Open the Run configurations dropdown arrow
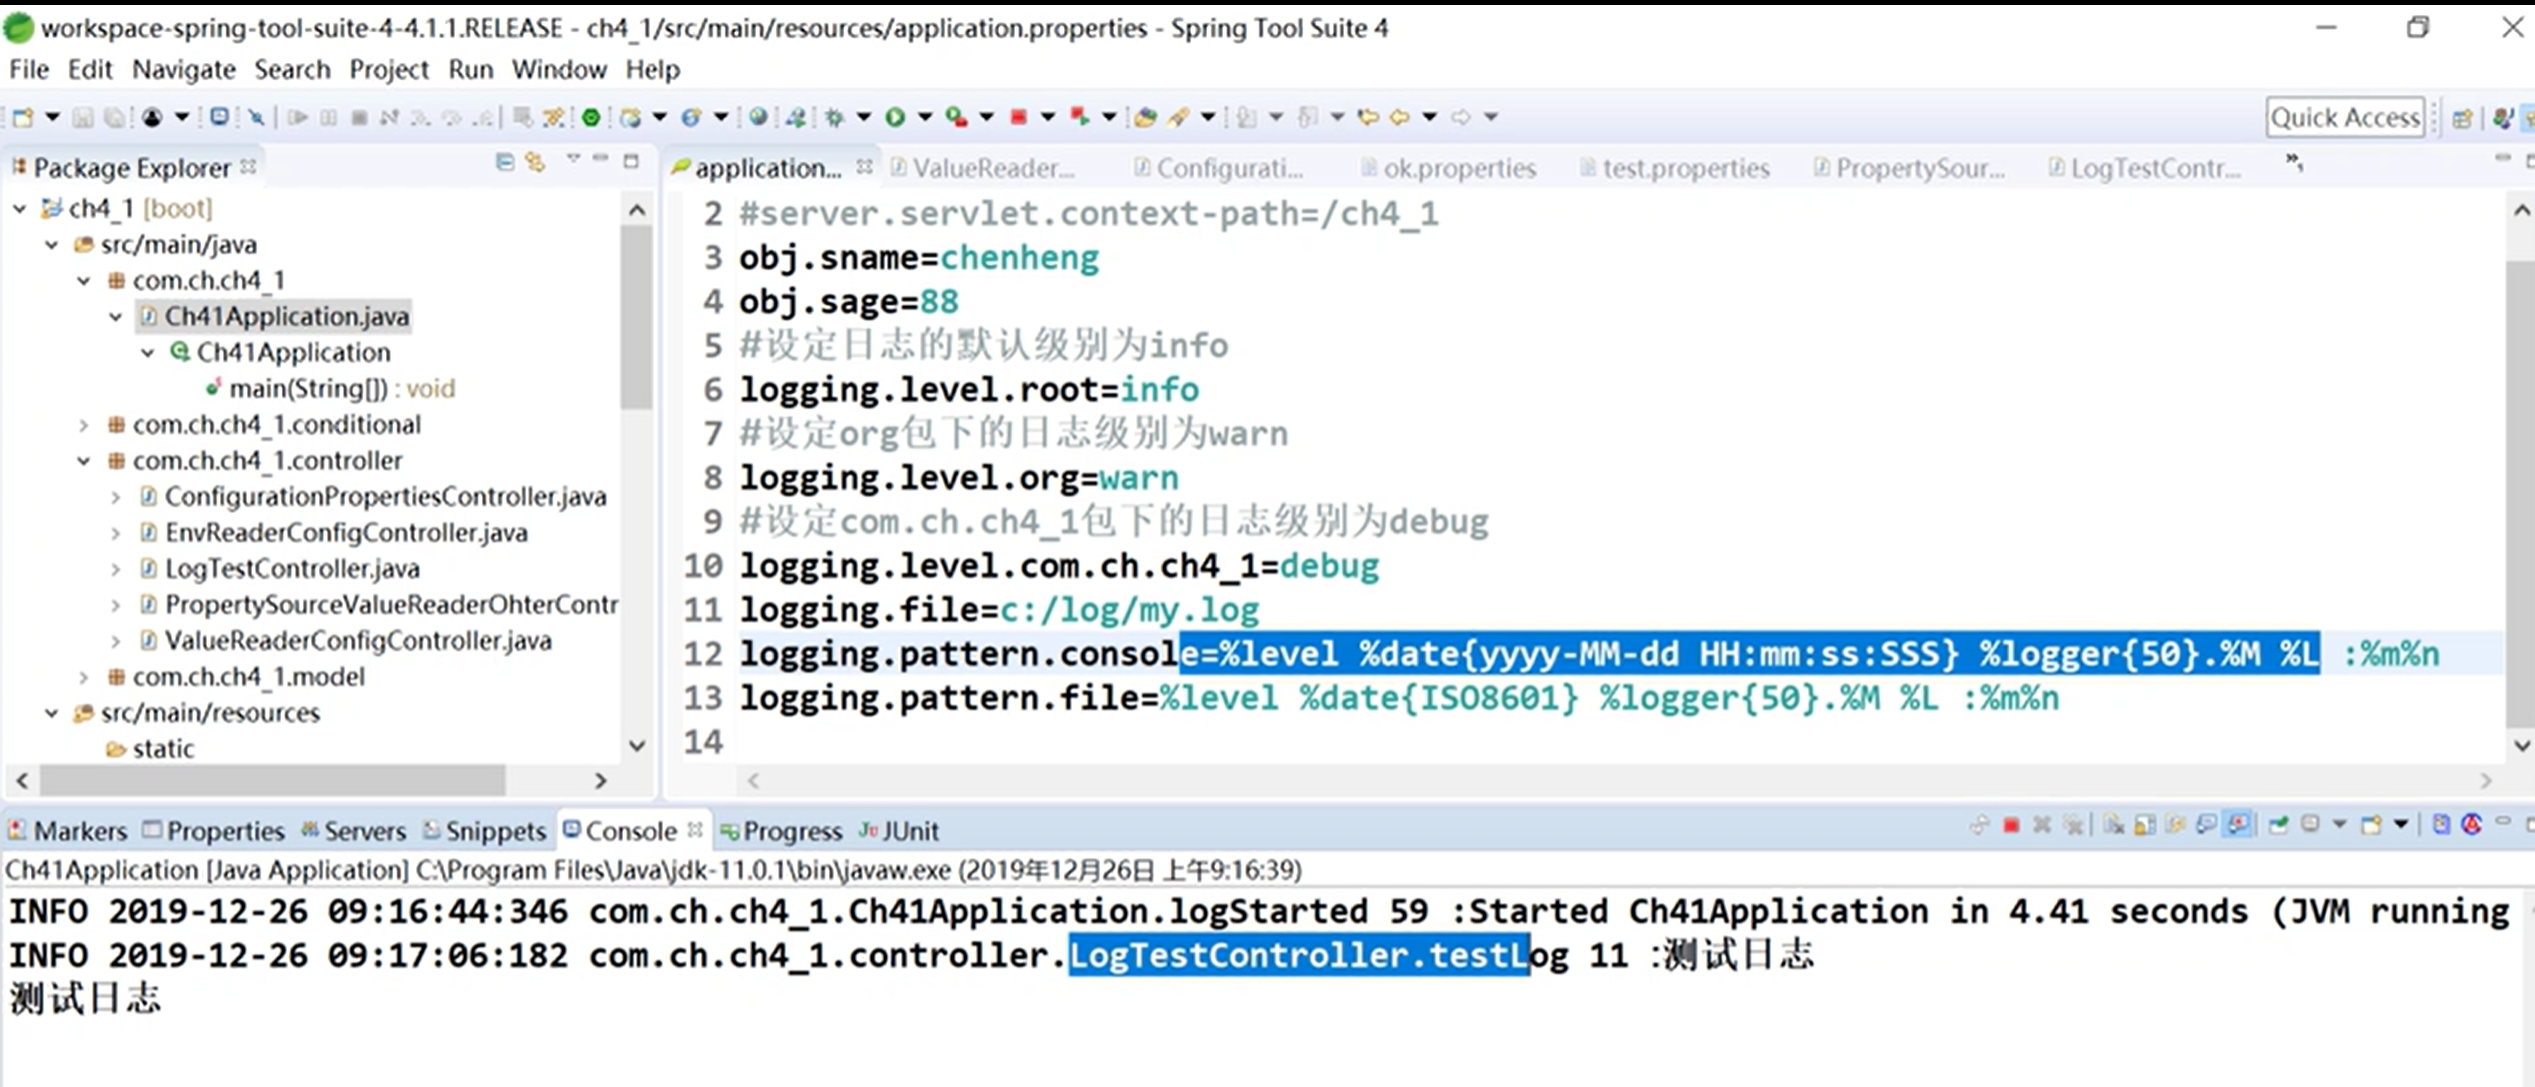This screenshot has width=2535, height=1087. [925, 117]
